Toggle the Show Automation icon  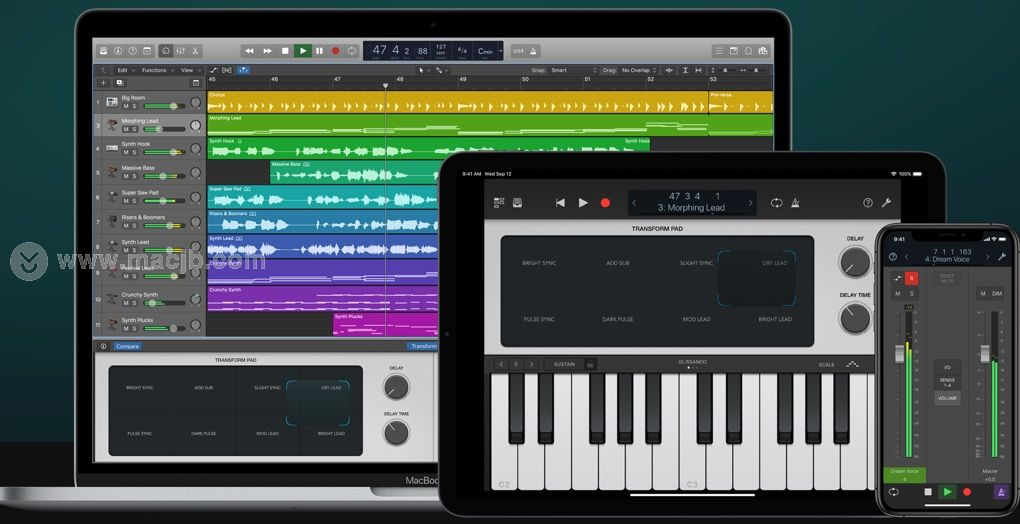[213, 70]
